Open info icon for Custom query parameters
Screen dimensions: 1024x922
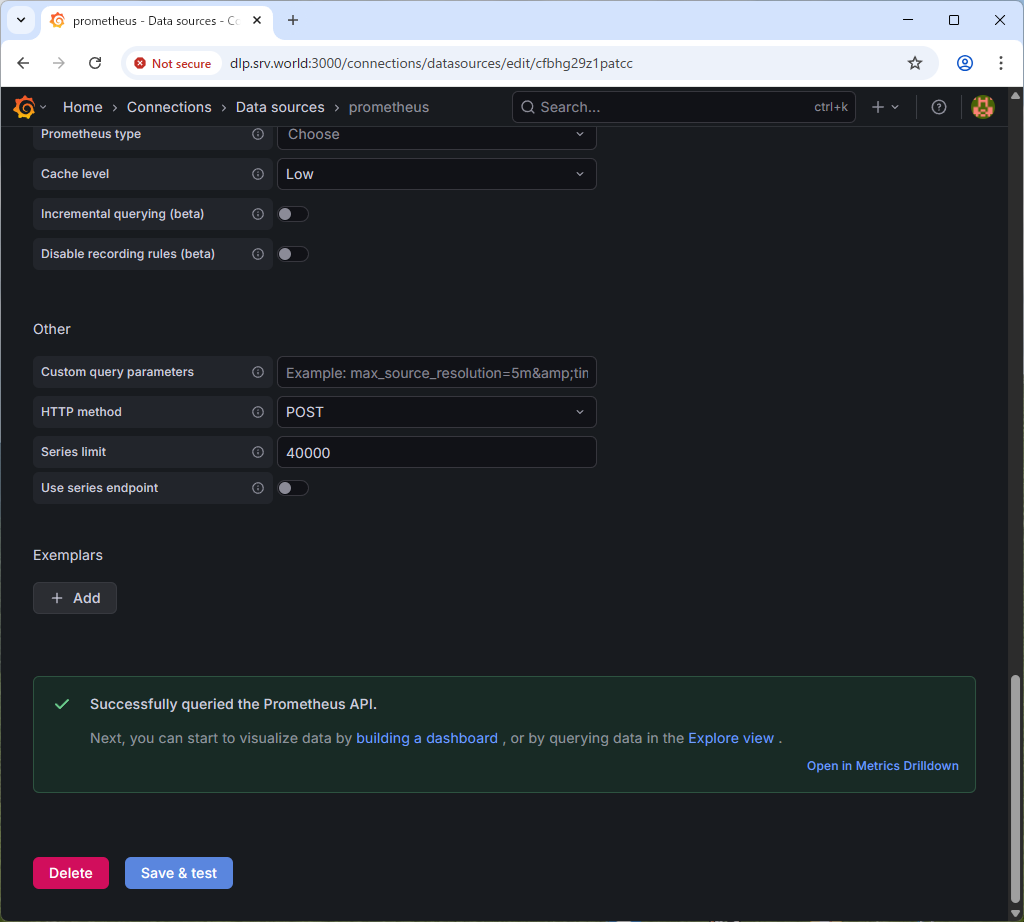[258, 372]
